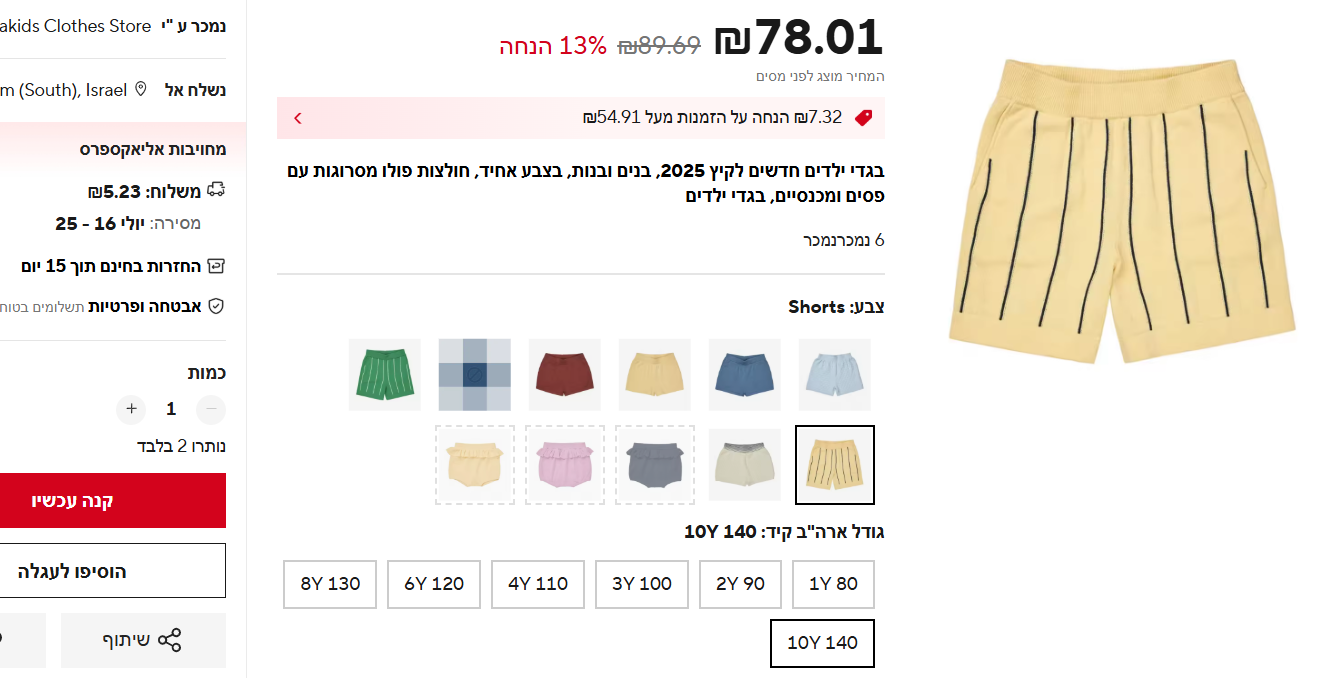Click the shipping truck icon

pyautogui.click(x=216, y=190)
